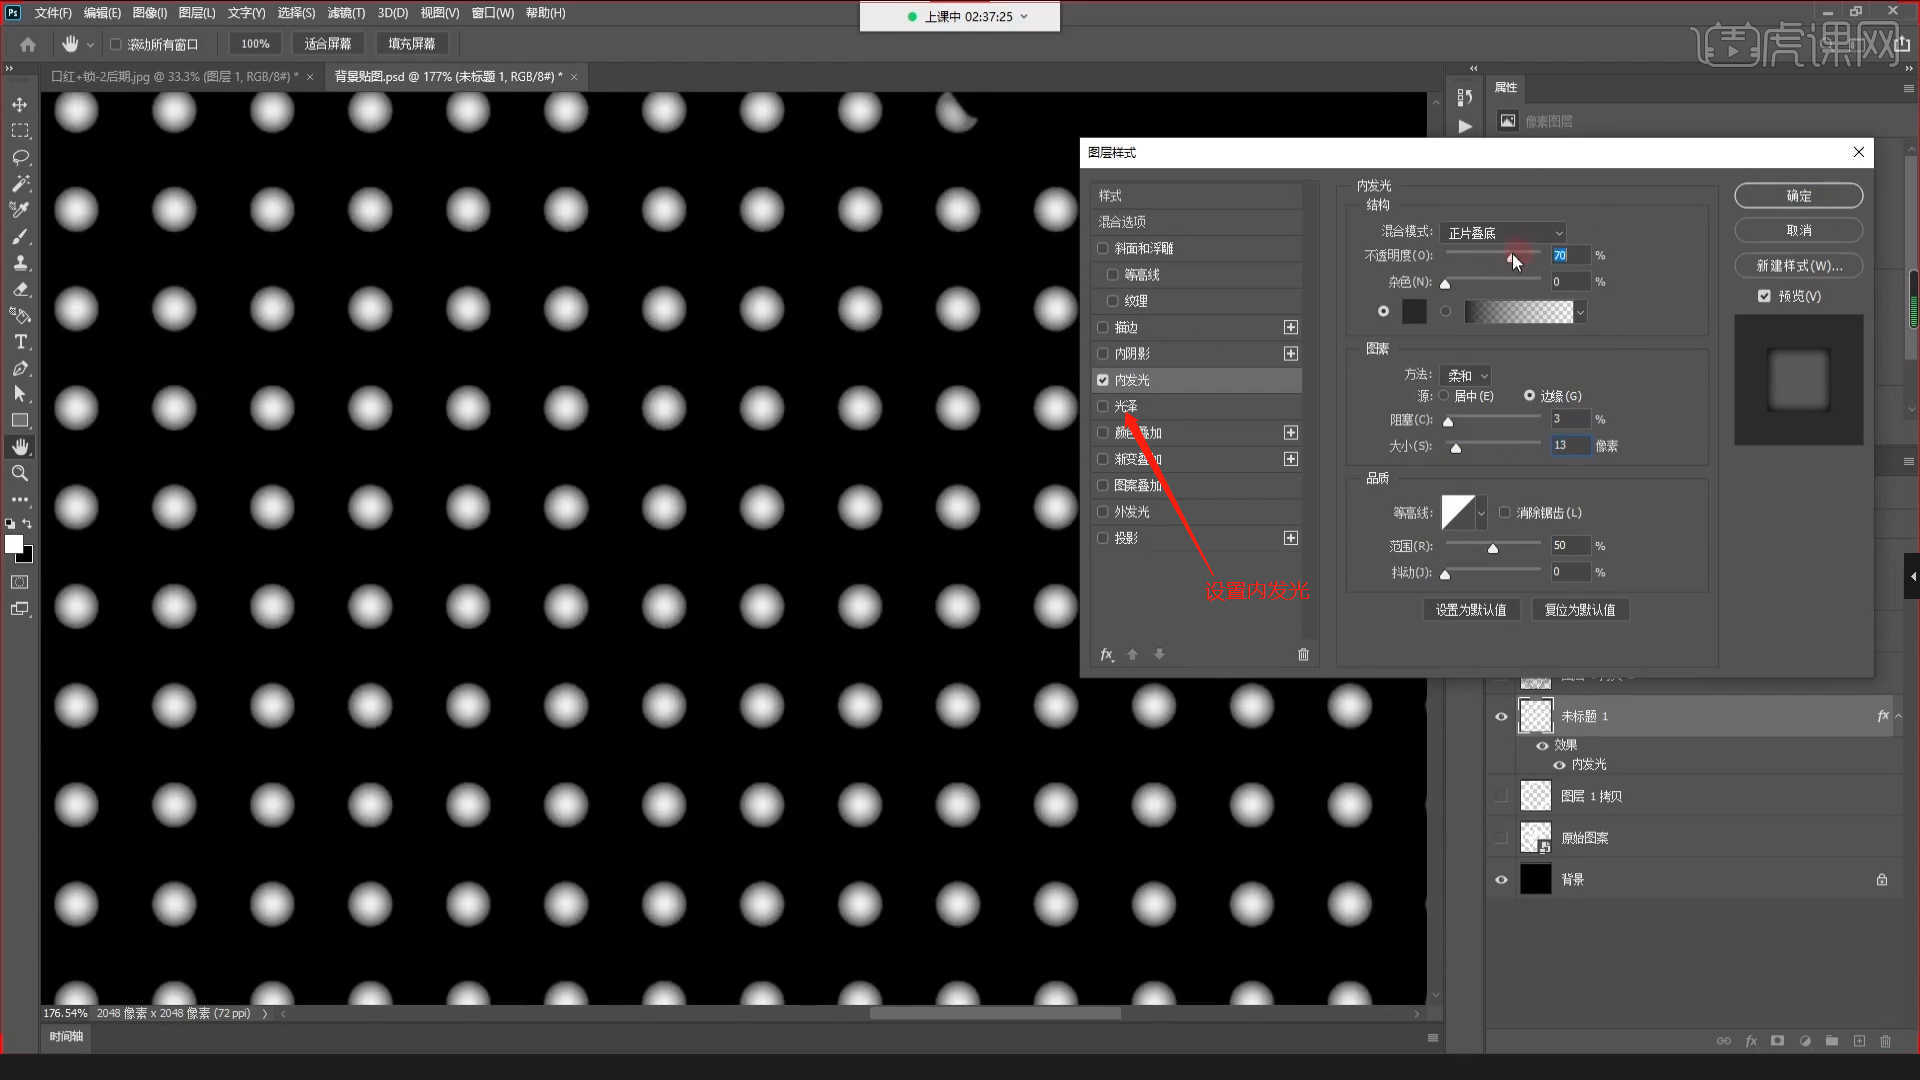Open the Hand tool preset dropdown arrow
Screen dimensions: 1920x1080
pyautogui.click(x=90, y=45)
